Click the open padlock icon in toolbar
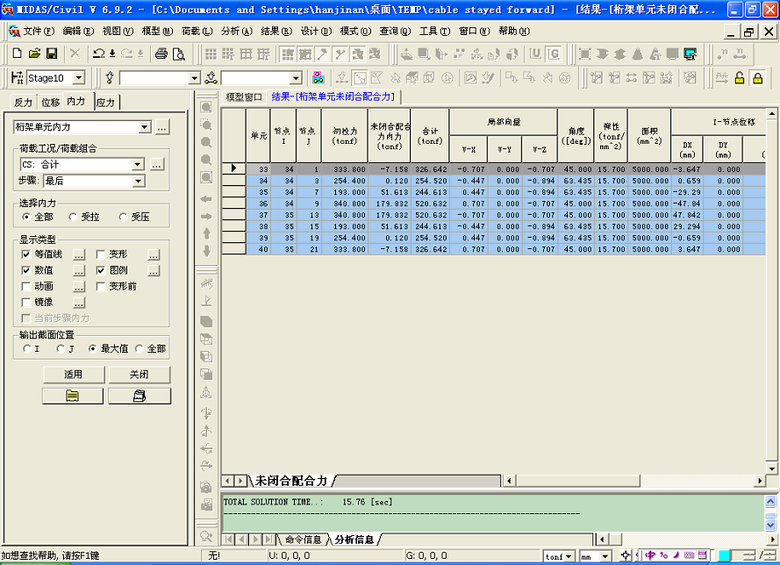 (x=740, y=78)
